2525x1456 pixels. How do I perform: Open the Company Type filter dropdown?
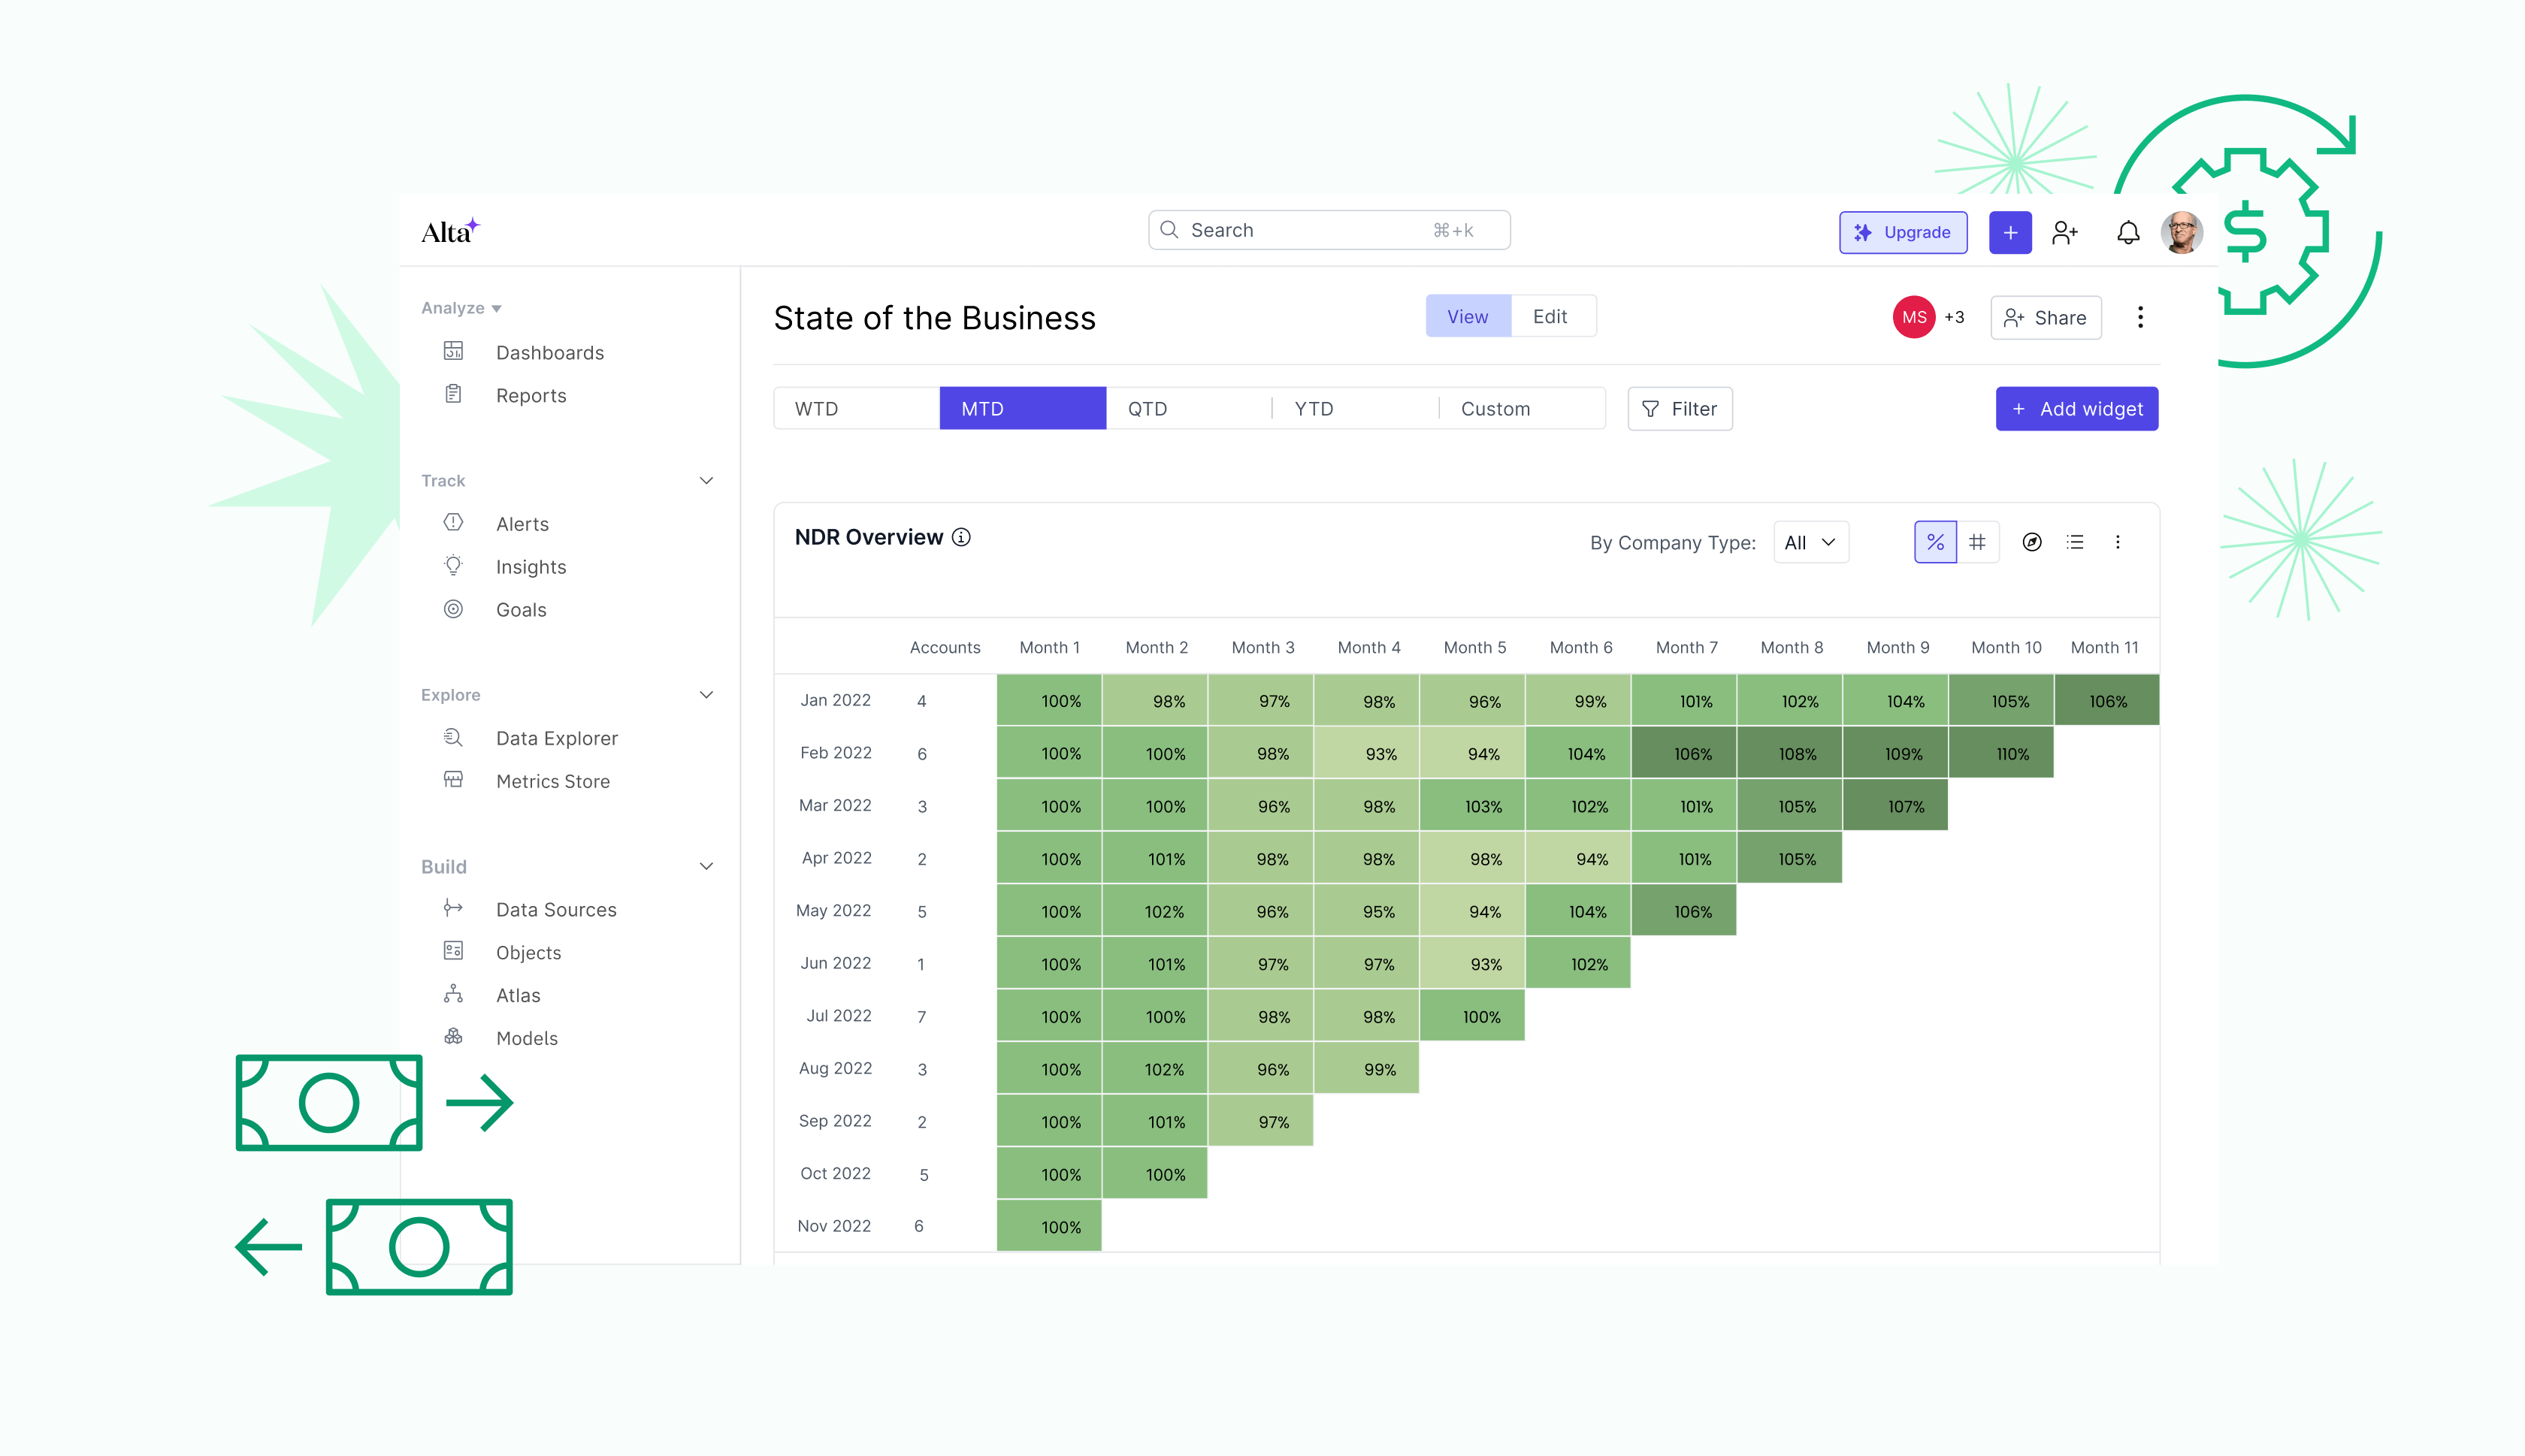1810,542
